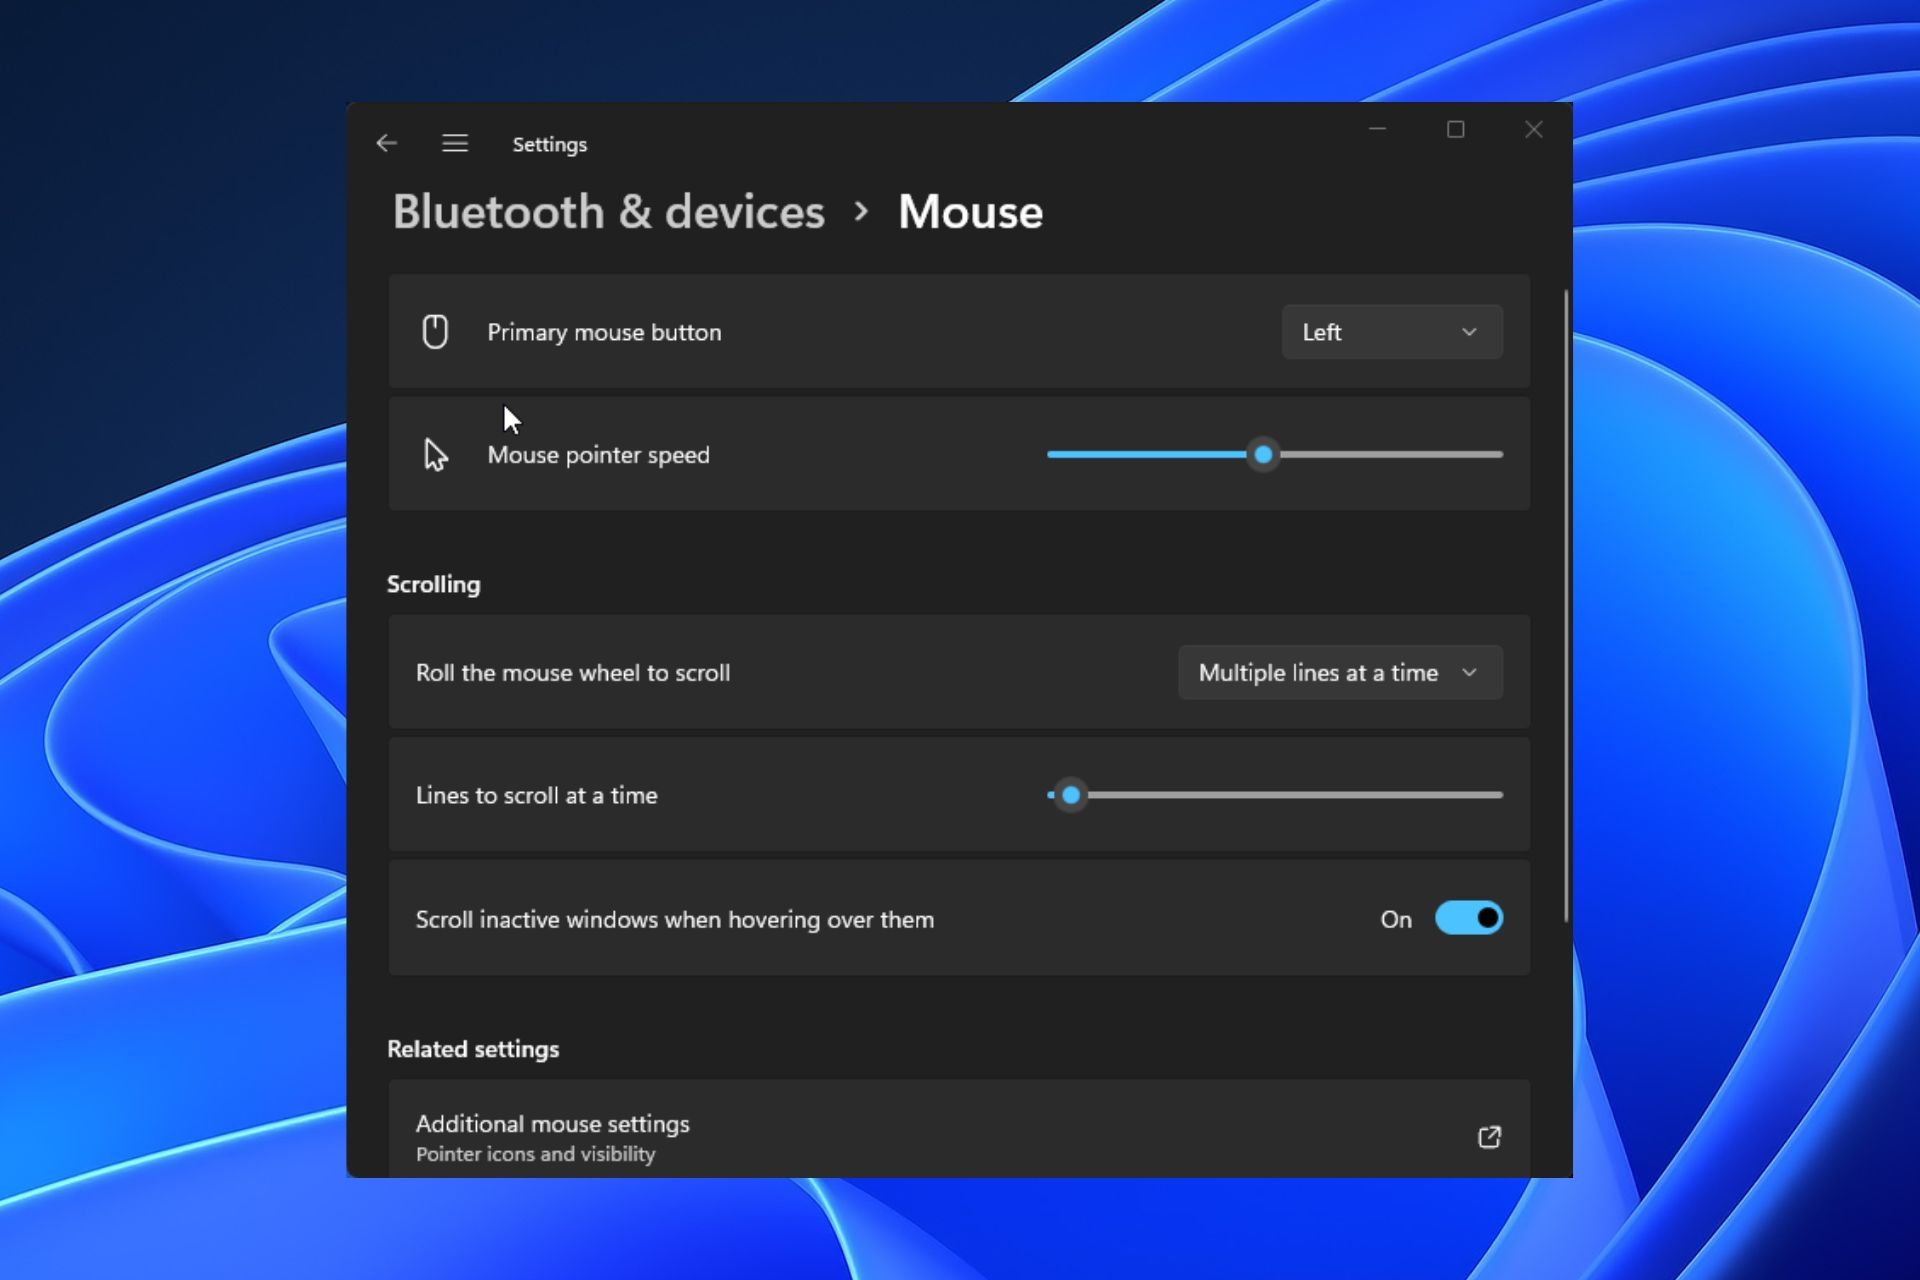
Task: Click the On label beside the toggle
Action: (x=1396, y=919)
